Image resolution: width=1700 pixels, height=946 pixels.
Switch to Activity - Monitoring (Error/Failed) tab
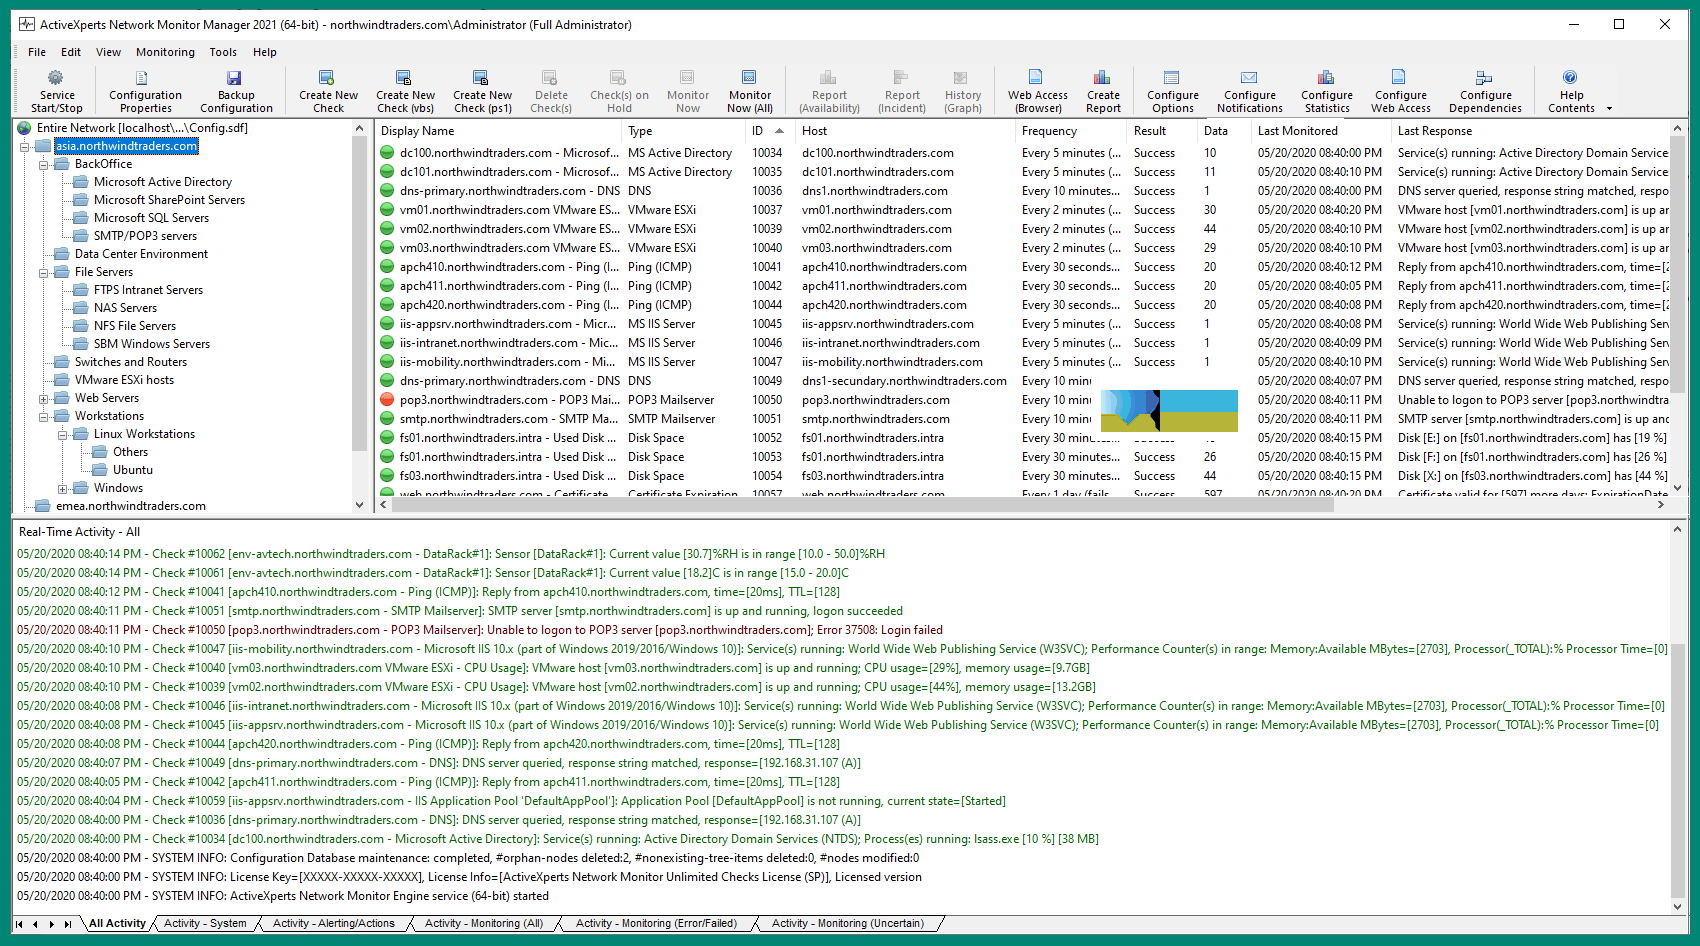click(x=656, y=923)
